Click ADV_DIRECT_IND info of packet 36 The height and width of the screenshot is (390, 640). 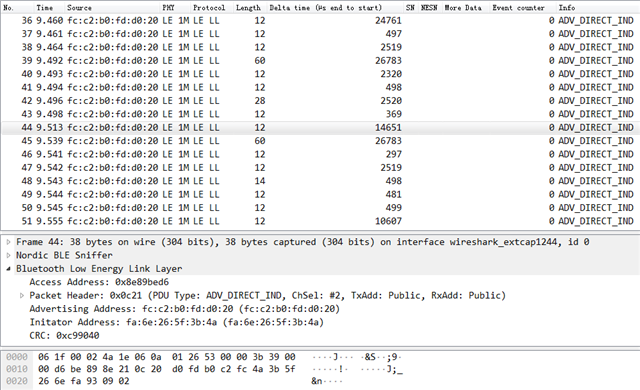click(x=596, y=20)
